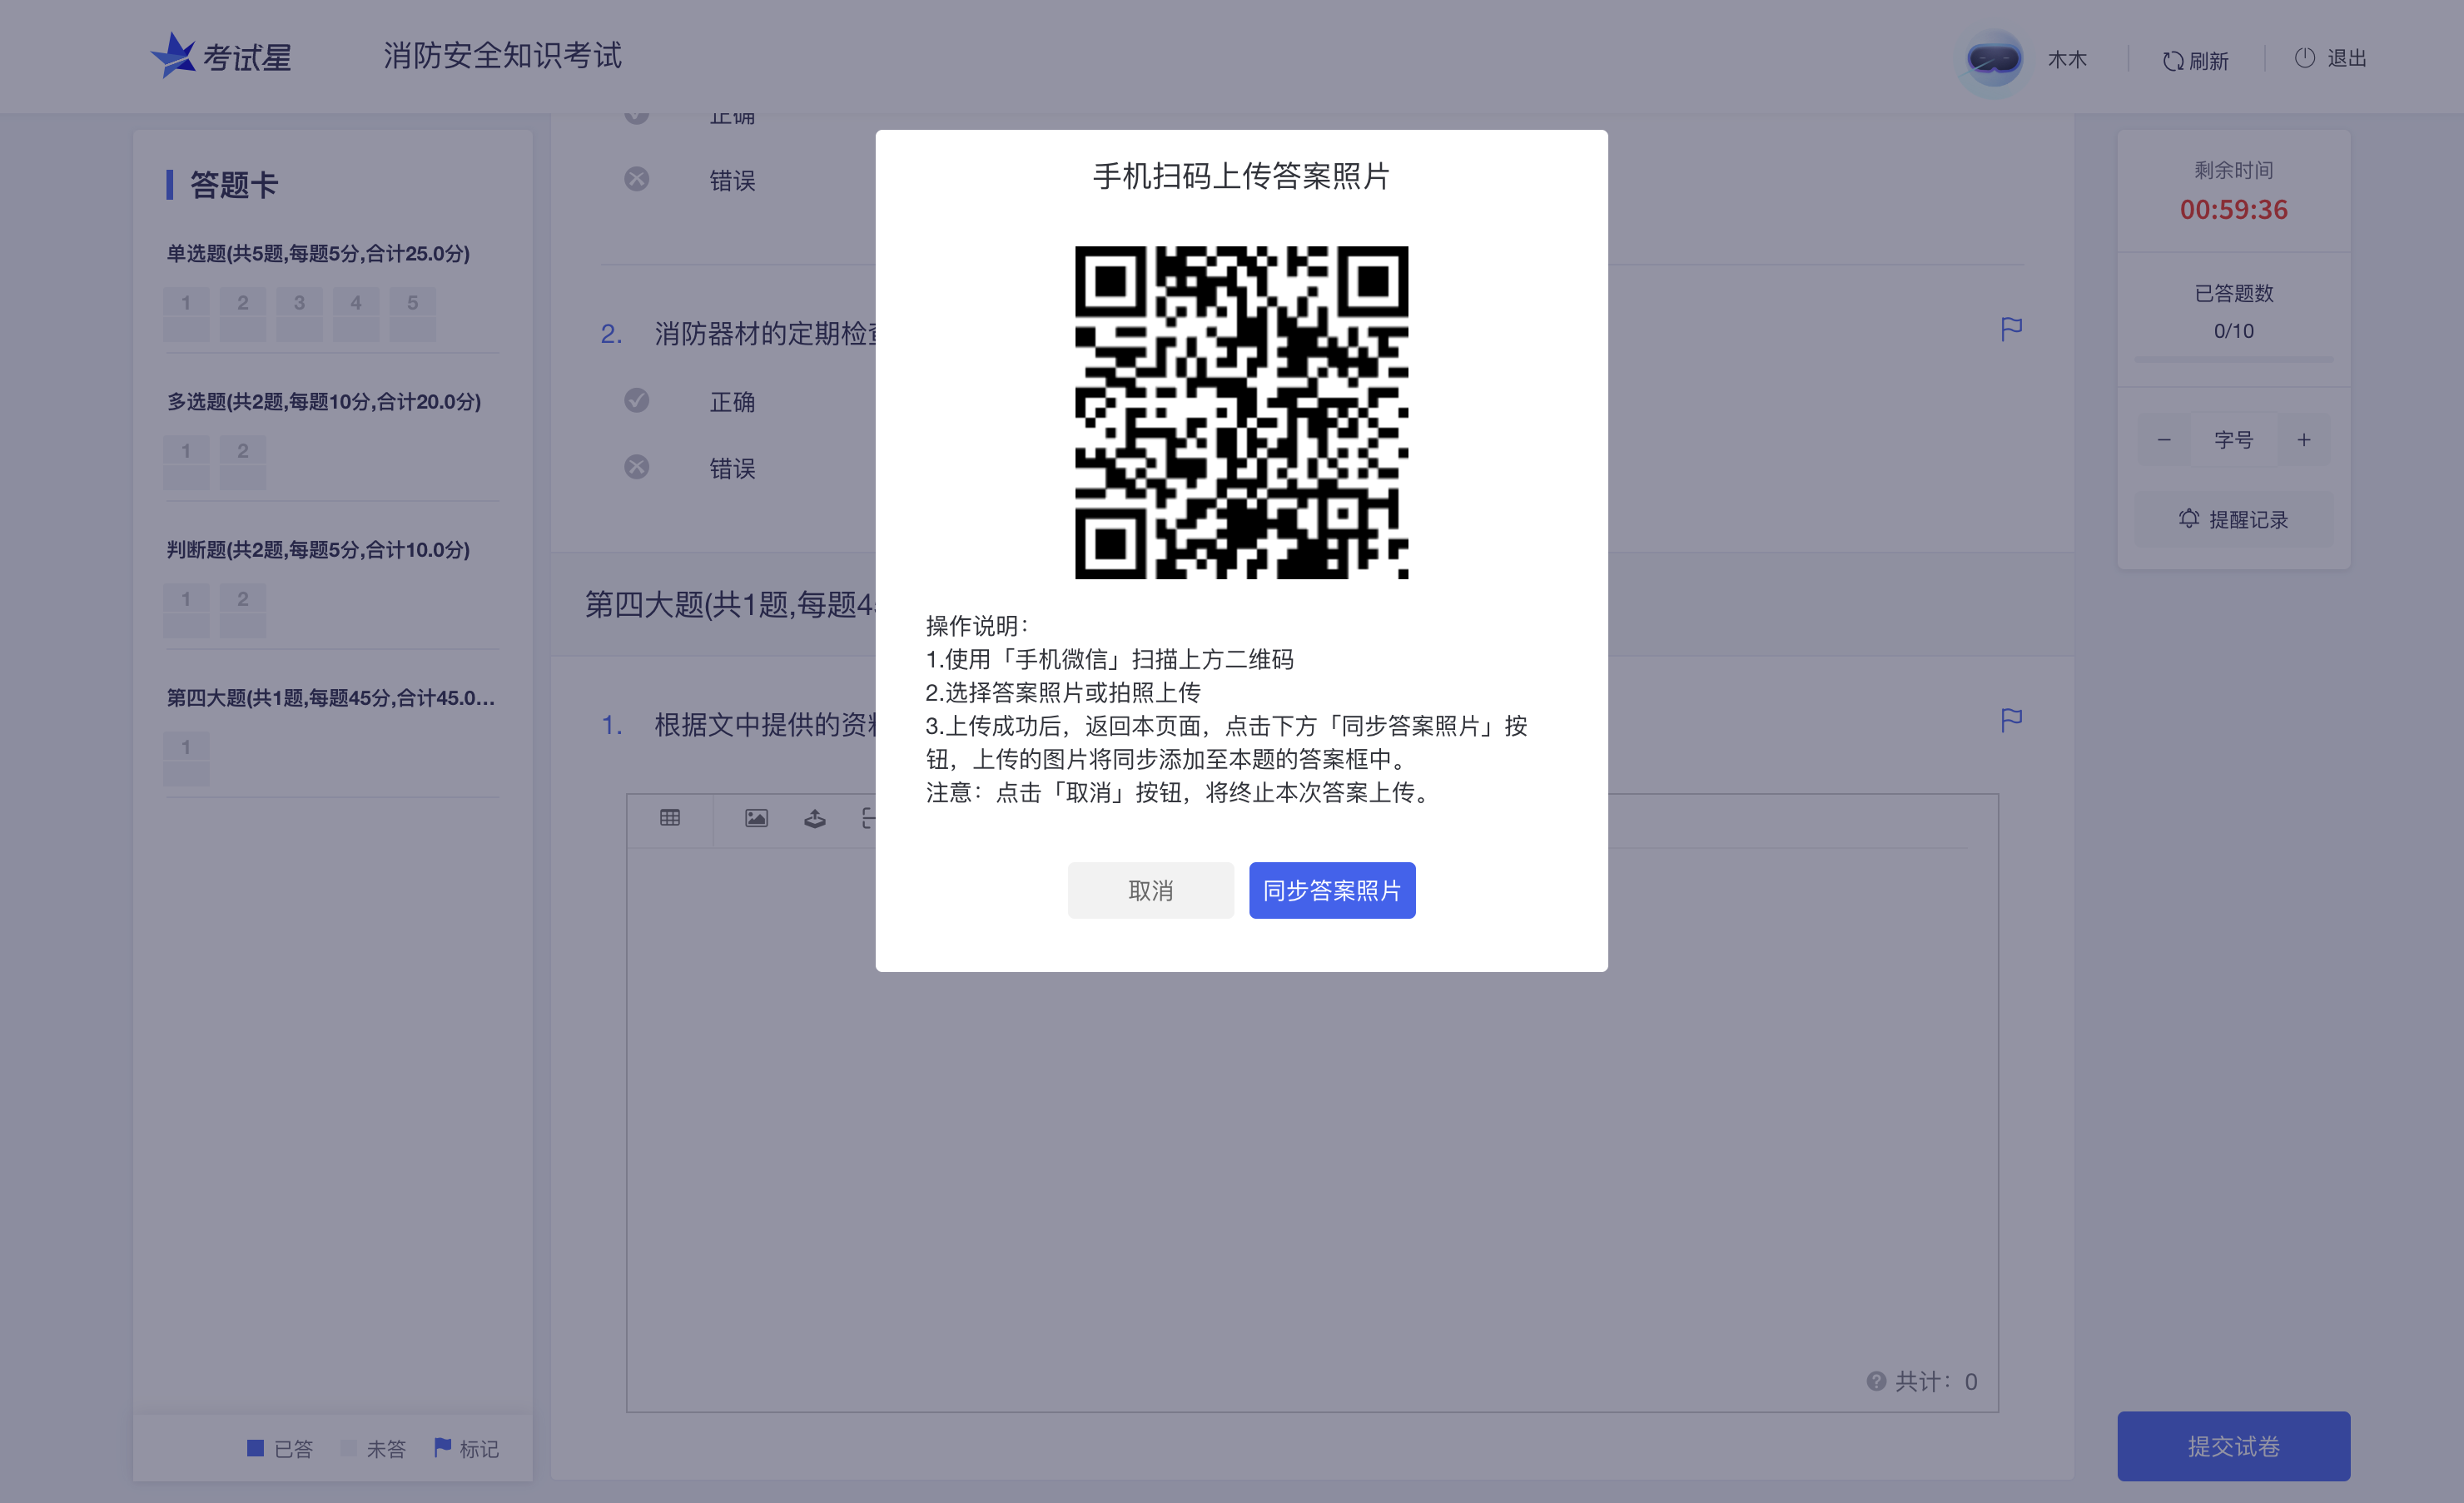The image size is (2464, 1503).
Task: Go to 单选题 question 4 in answer card
Action: [356, 314]
